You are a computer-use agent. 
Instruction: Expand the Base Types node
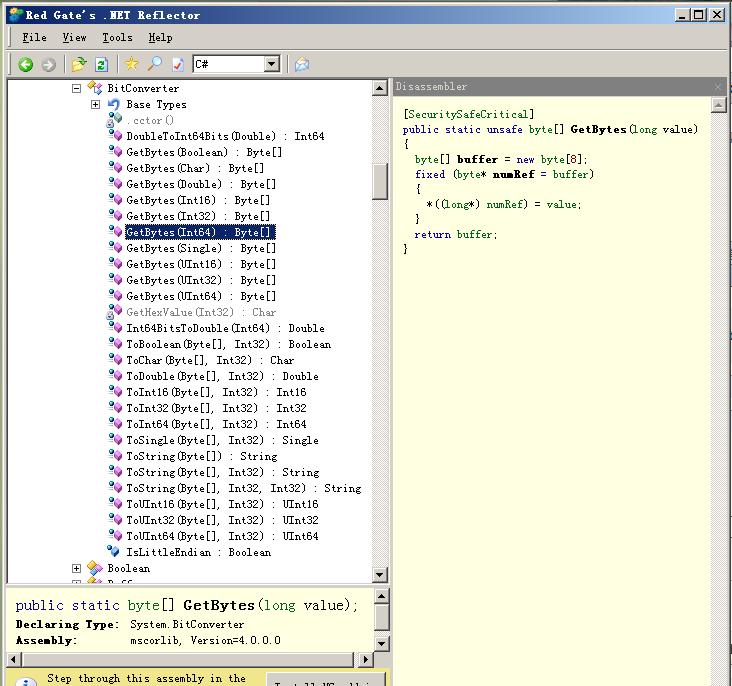[x=95, y=104]
